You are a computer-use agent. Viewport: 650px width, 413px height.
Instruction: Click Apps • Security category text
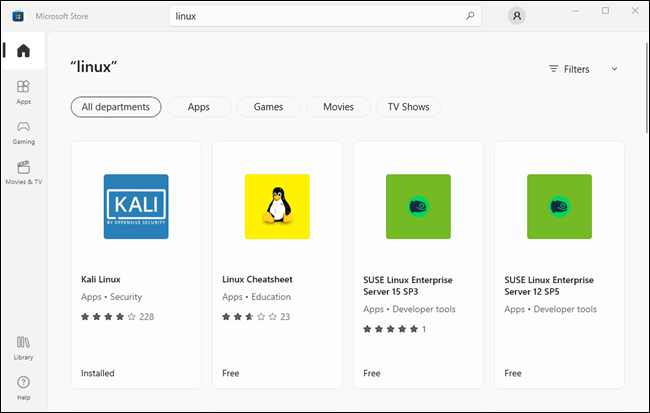click(111, 297)
